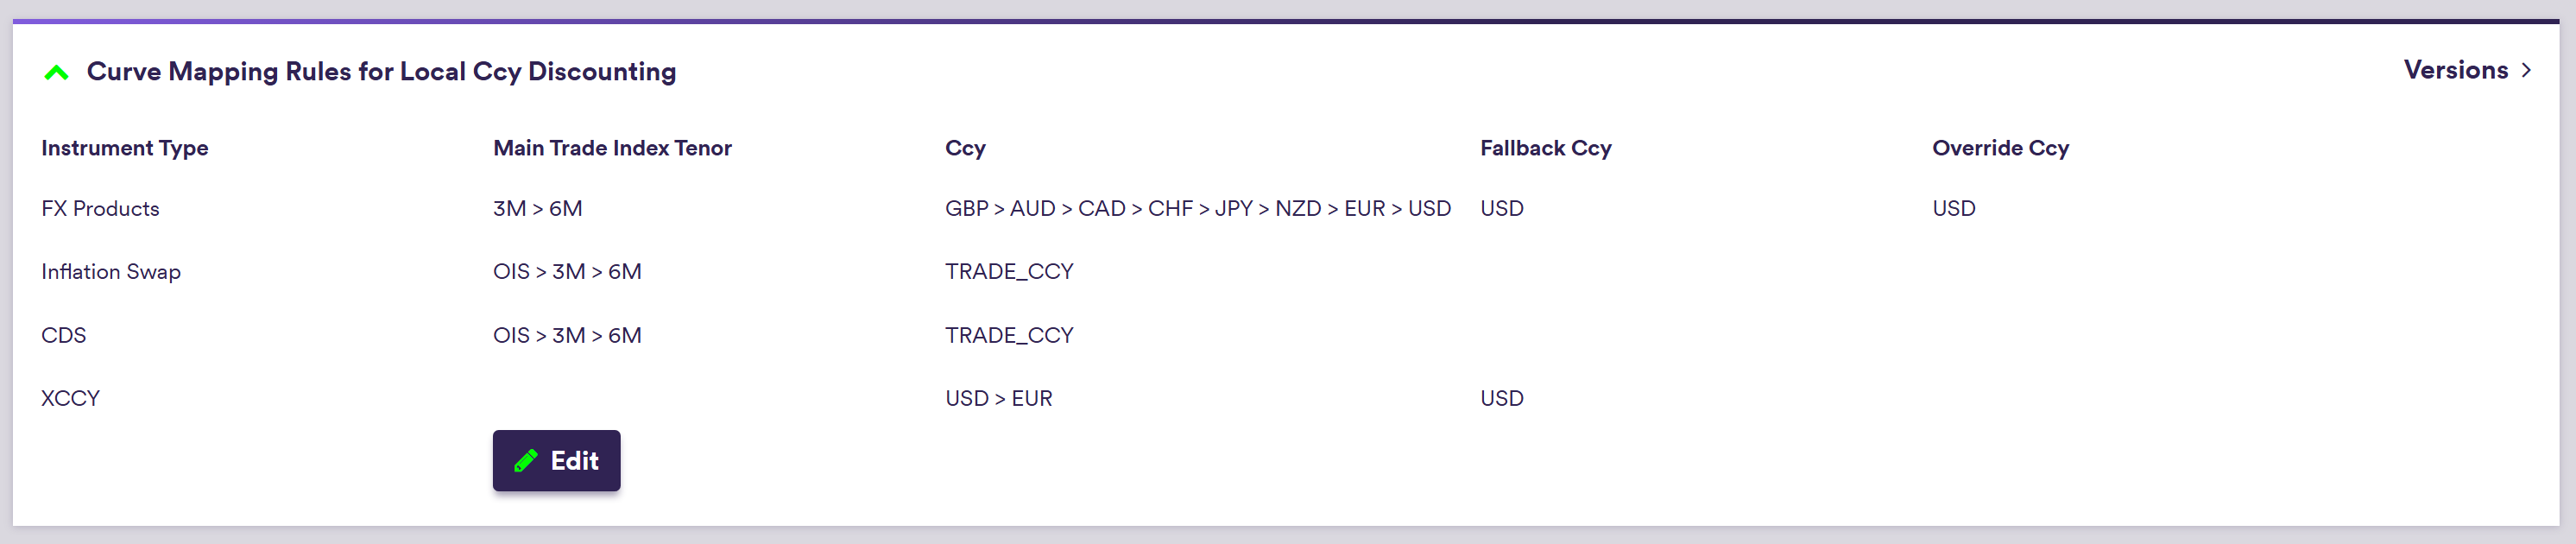Image resolution: width=2576 pixels, height=544 pixels.
Task: Select the Main Trade Index Tenor header
Action: coord(612,148)
